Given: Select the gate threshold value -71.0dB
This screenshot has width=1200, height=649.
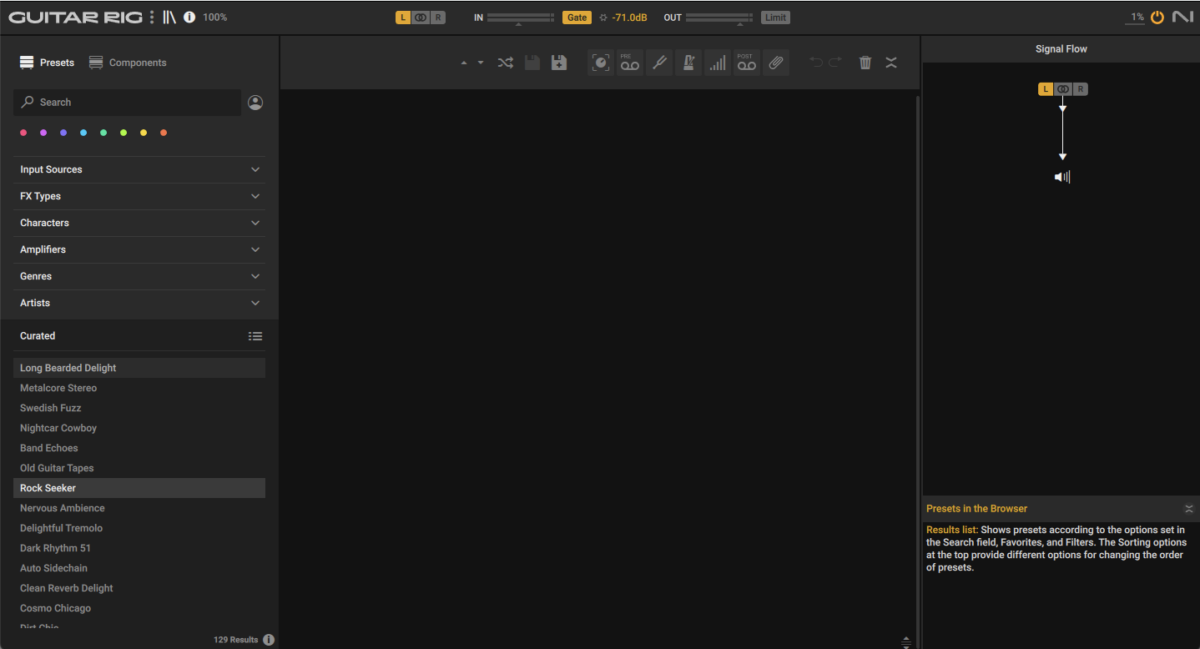Looking at the screenshot, I should click(x=630, y=17).
